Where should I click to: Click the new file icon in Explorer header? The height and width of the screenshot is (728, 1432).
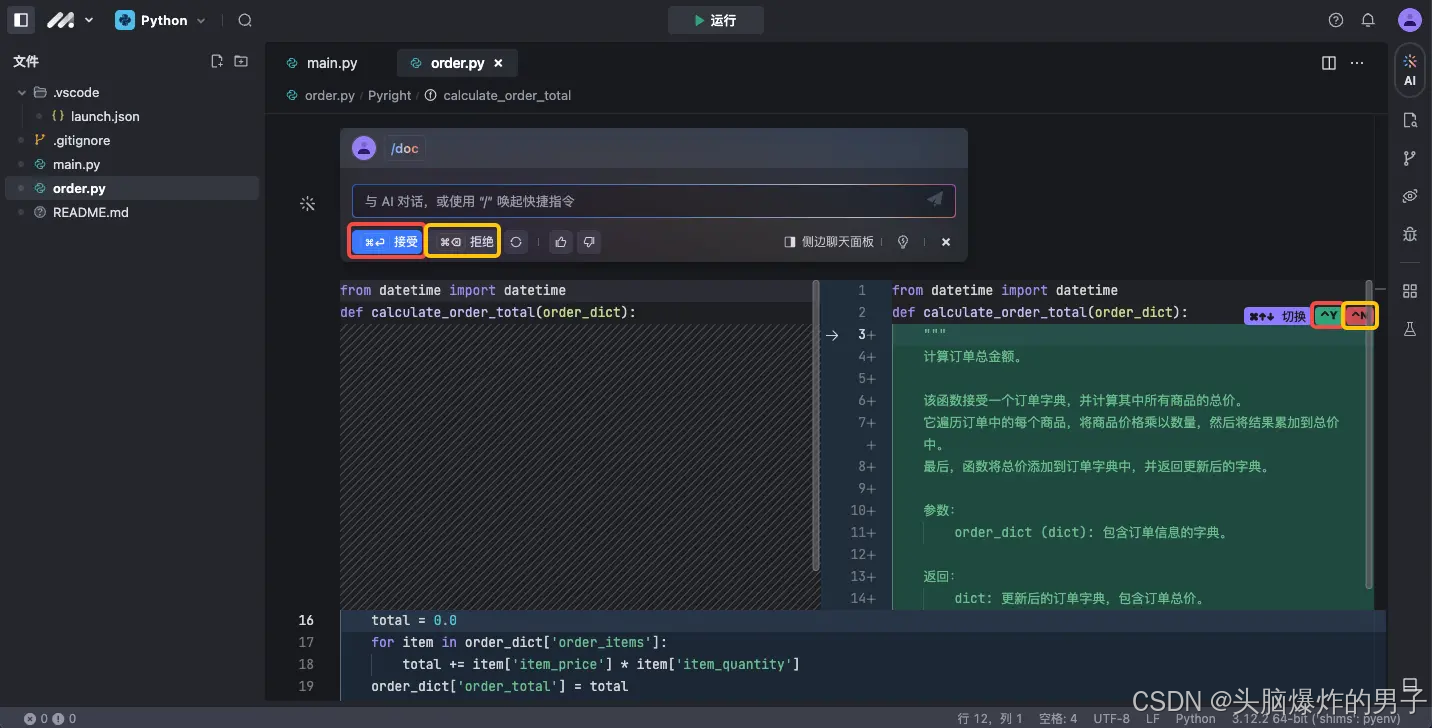tap(217, 60)
